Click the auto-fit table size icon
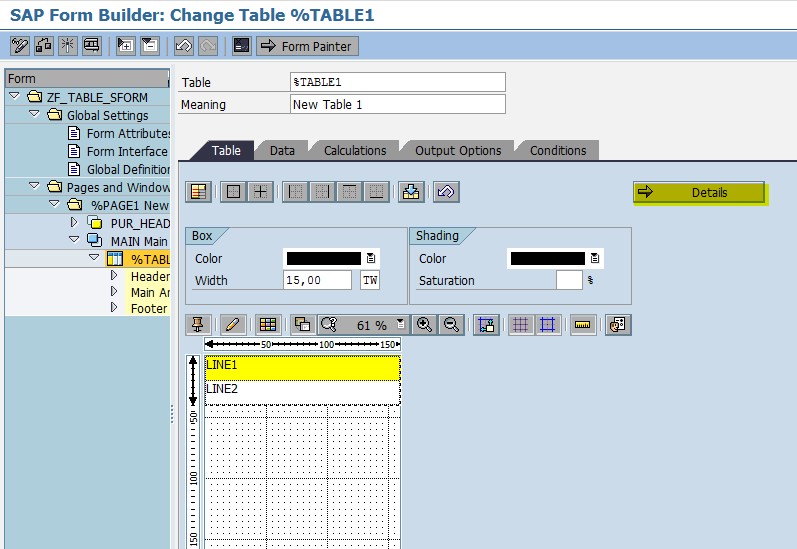The height and width of the screenshot is (549, 797). 486,324
